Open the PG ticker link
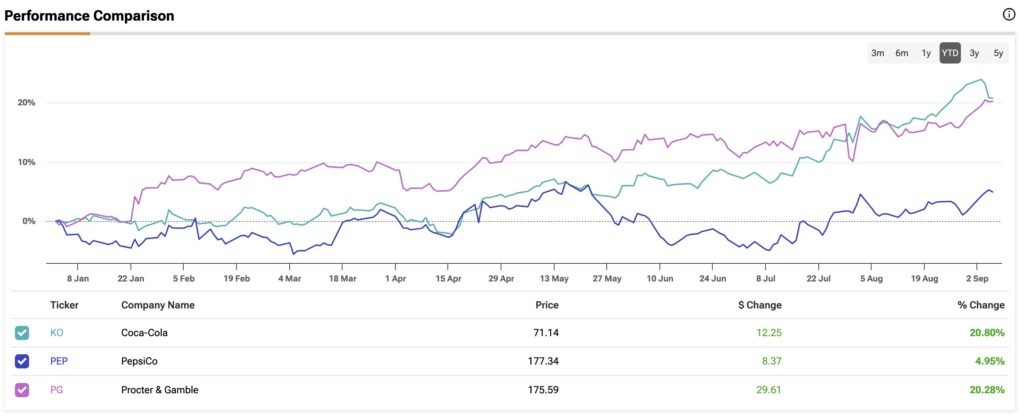The width and height of the screenshot is (1024, 416). [x=56, y=389]
